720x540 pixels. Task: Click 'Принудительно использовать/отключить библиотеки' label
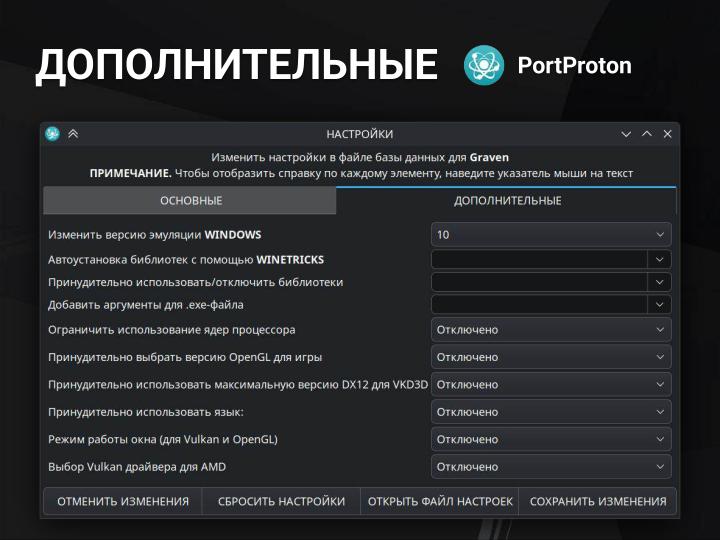click(196, 282)
